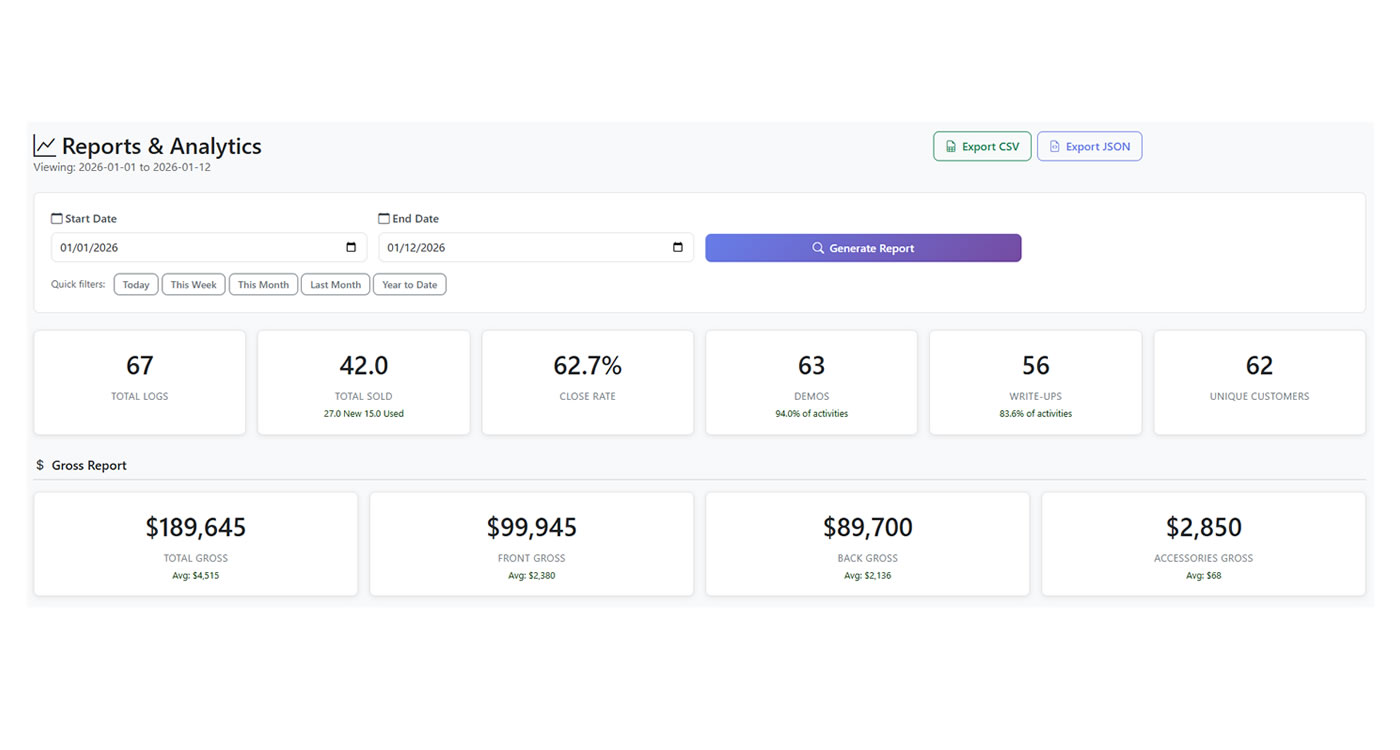Click the magnifying glass icon on Generate Report
Image resolution: width=1400 pixels, height=750 pixels.
[x=817, y=248]
